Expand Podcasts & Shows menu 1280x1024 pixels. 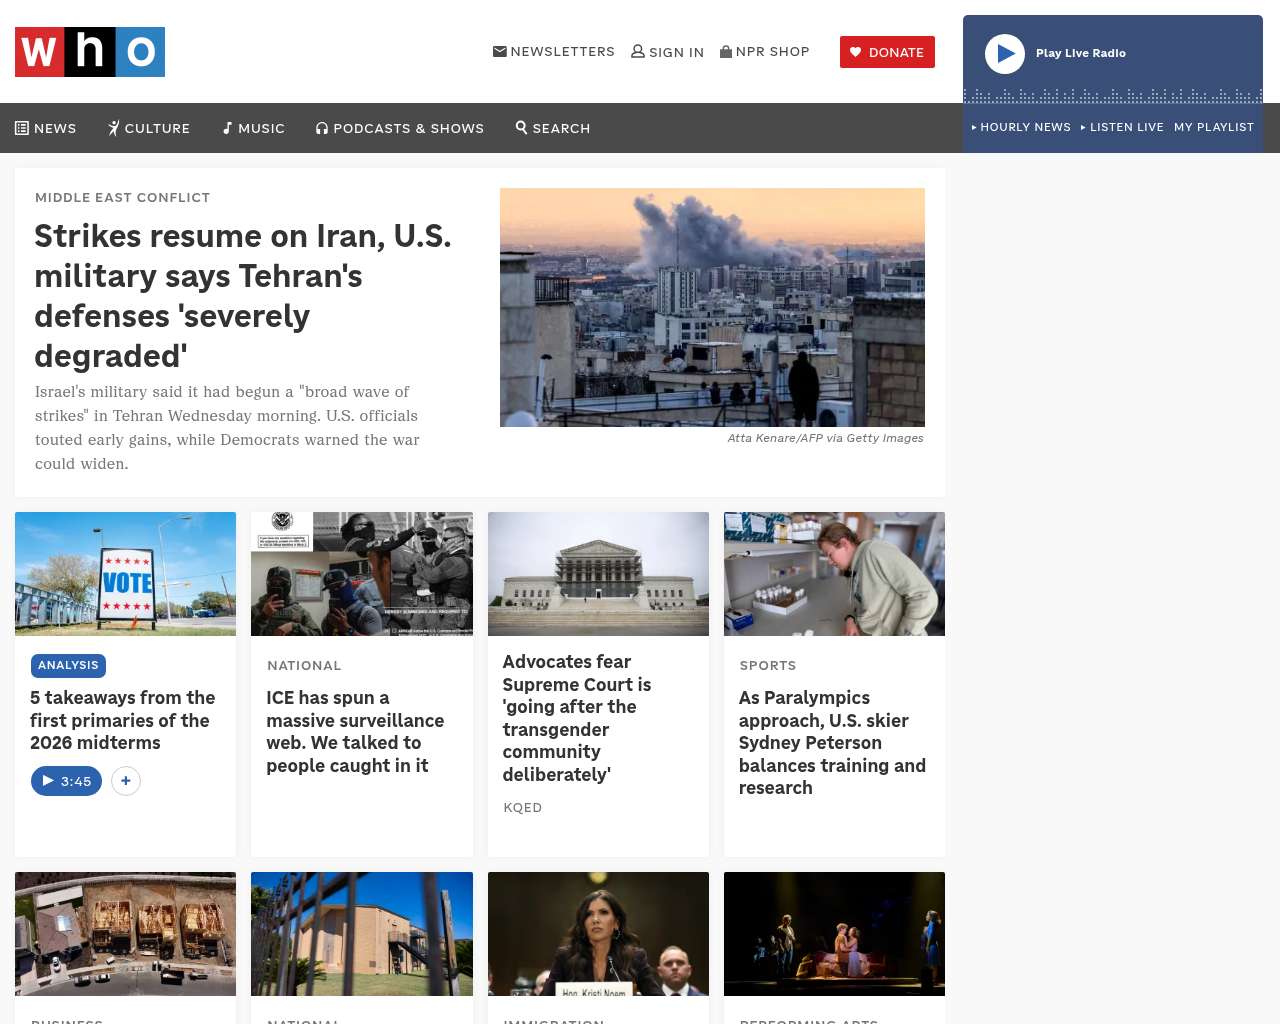click(400, 128)
